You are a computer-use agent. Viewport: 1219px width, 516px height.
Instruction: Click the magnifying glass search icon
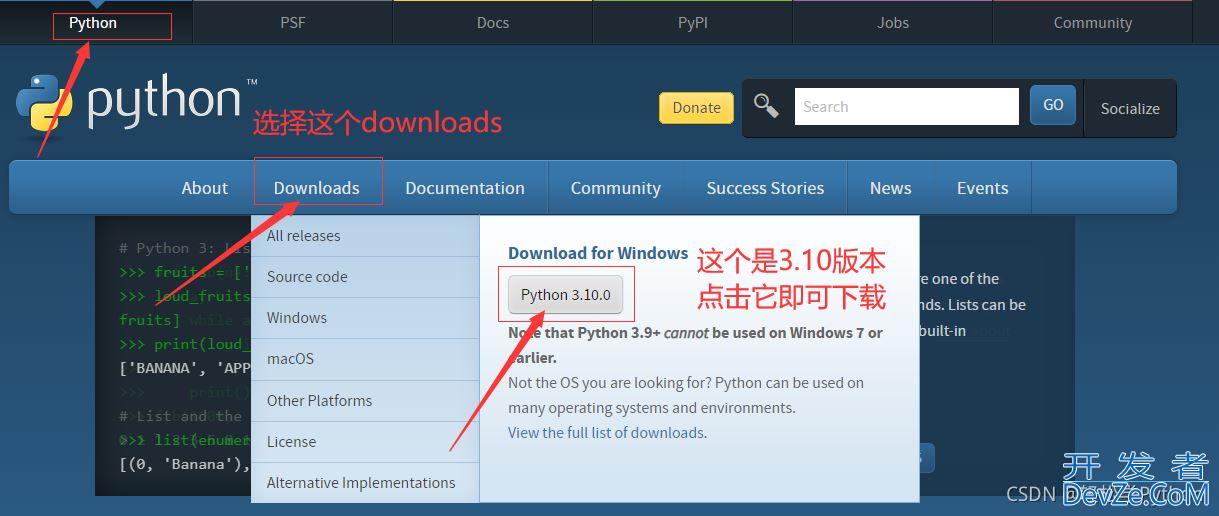(766, 105)
